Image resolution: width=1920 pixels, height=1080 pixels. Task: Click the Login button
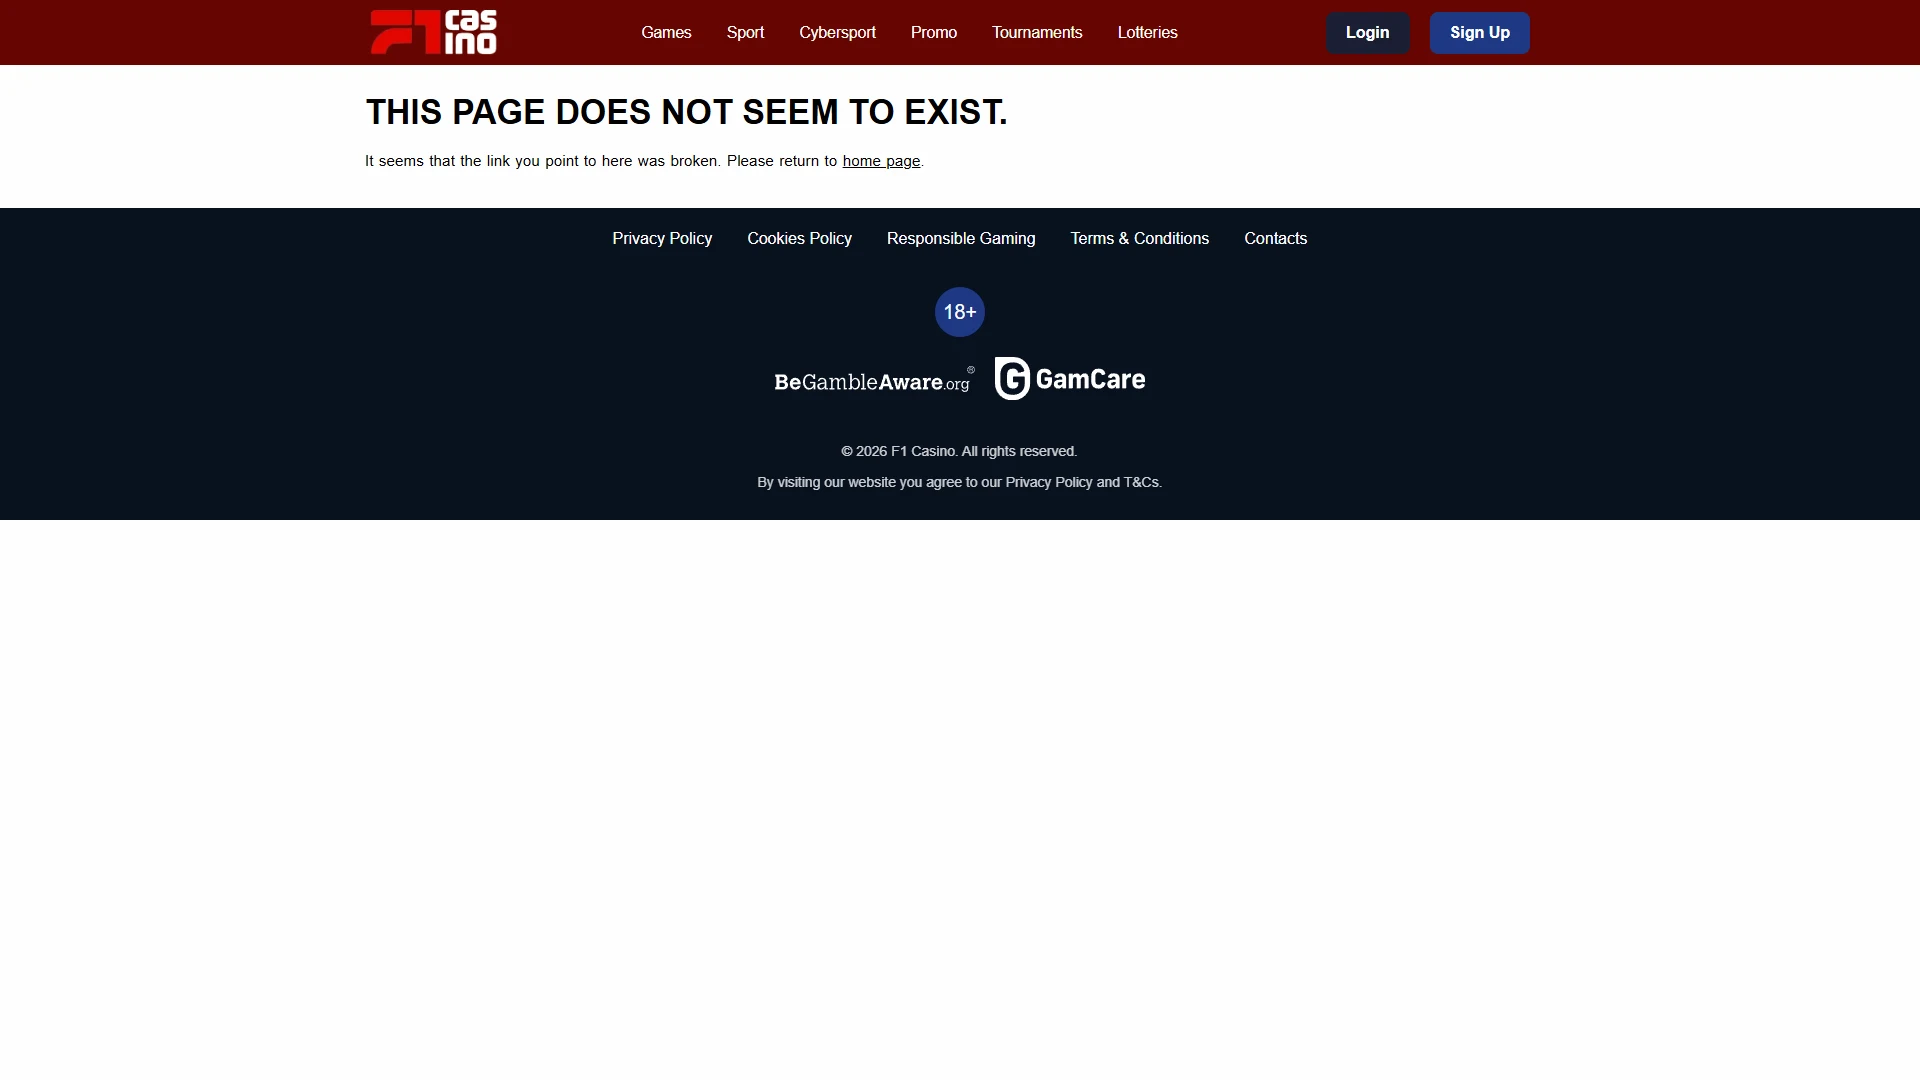1367,33
